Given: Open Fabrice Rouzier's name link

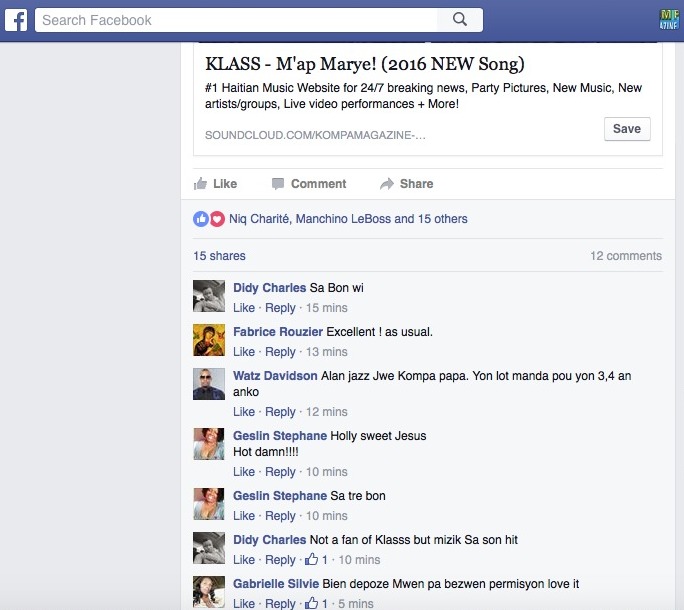Looking at the screenshot, I should point(278,332).
